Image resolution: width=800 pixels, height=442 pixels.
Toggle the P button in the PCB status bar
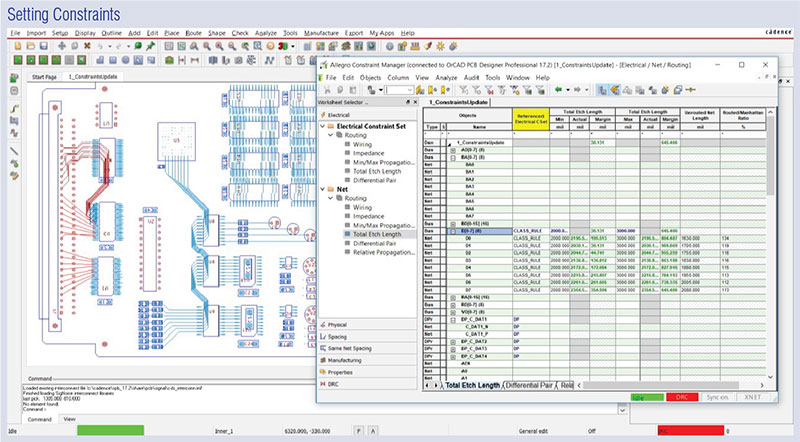coord(360,431)
